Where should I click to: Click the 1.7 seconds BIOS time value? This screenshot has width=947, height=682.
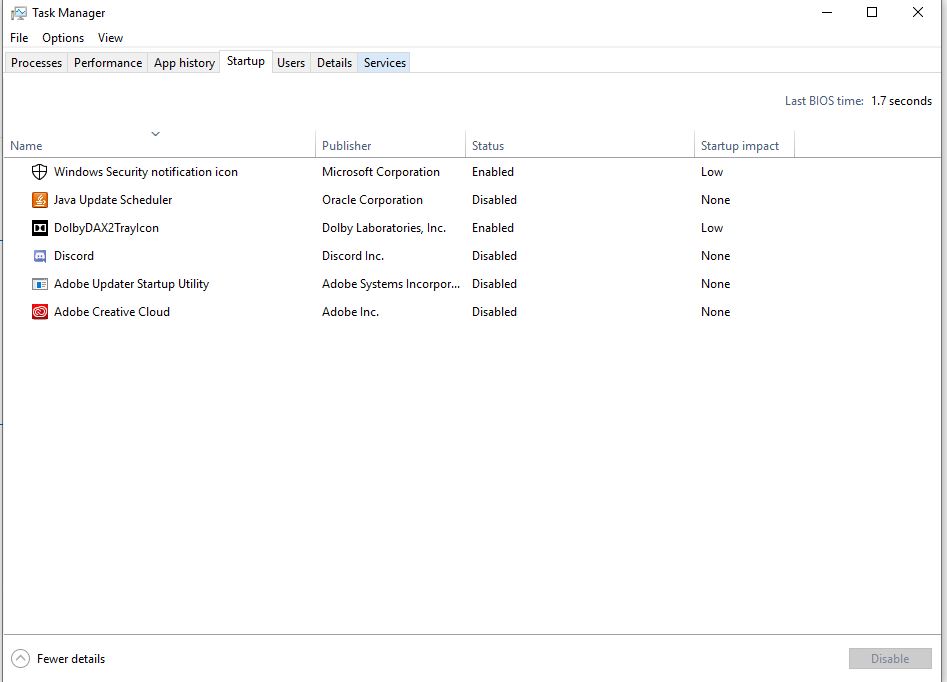tap(901, 101)
